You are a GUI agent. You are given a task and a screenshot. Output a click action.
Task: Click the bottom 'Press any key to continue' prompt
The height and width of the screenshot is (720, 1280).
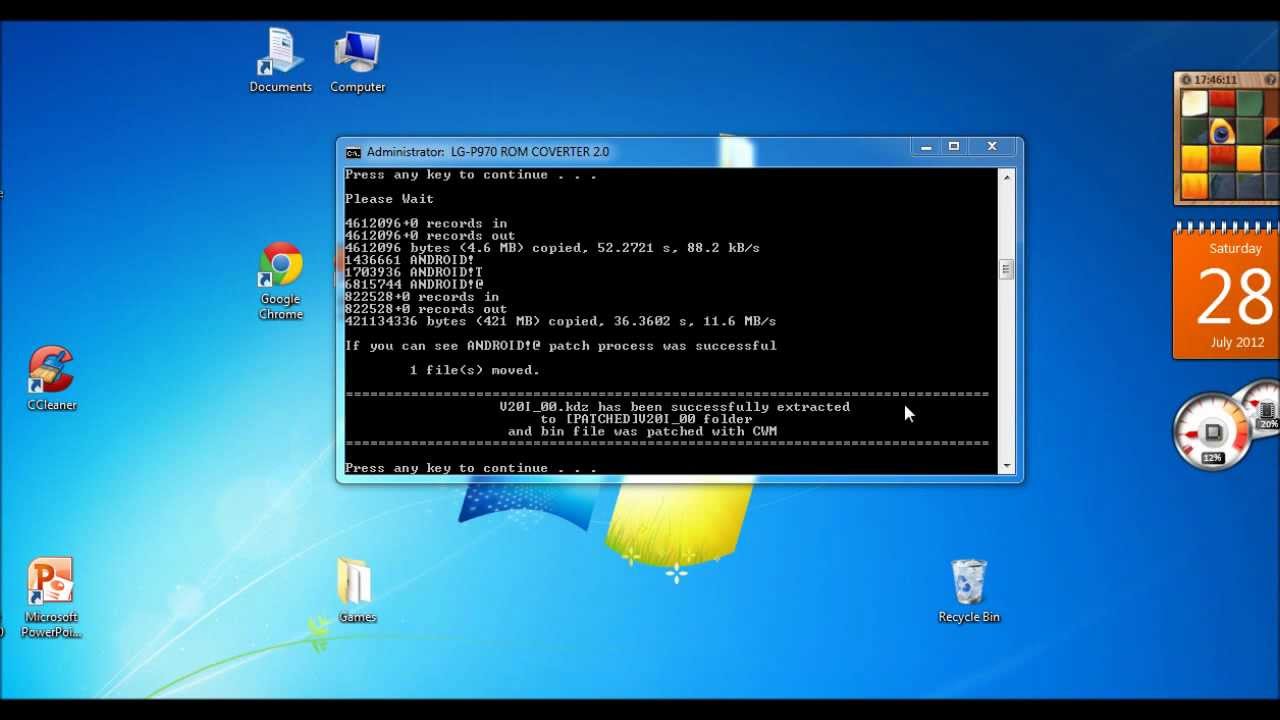[471, 468]
